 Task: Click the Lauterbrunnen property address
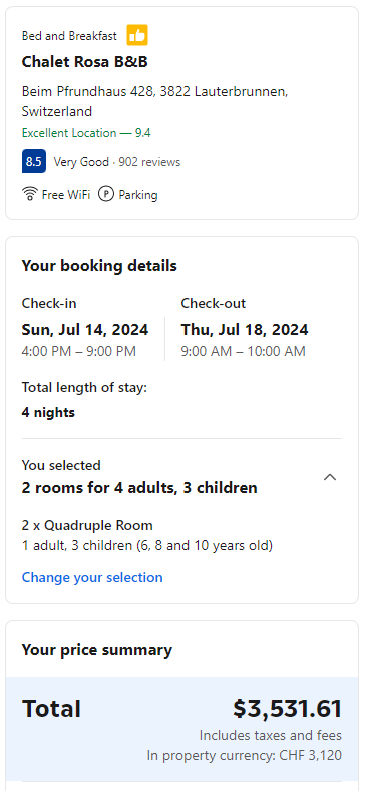(x=155, y=101)
